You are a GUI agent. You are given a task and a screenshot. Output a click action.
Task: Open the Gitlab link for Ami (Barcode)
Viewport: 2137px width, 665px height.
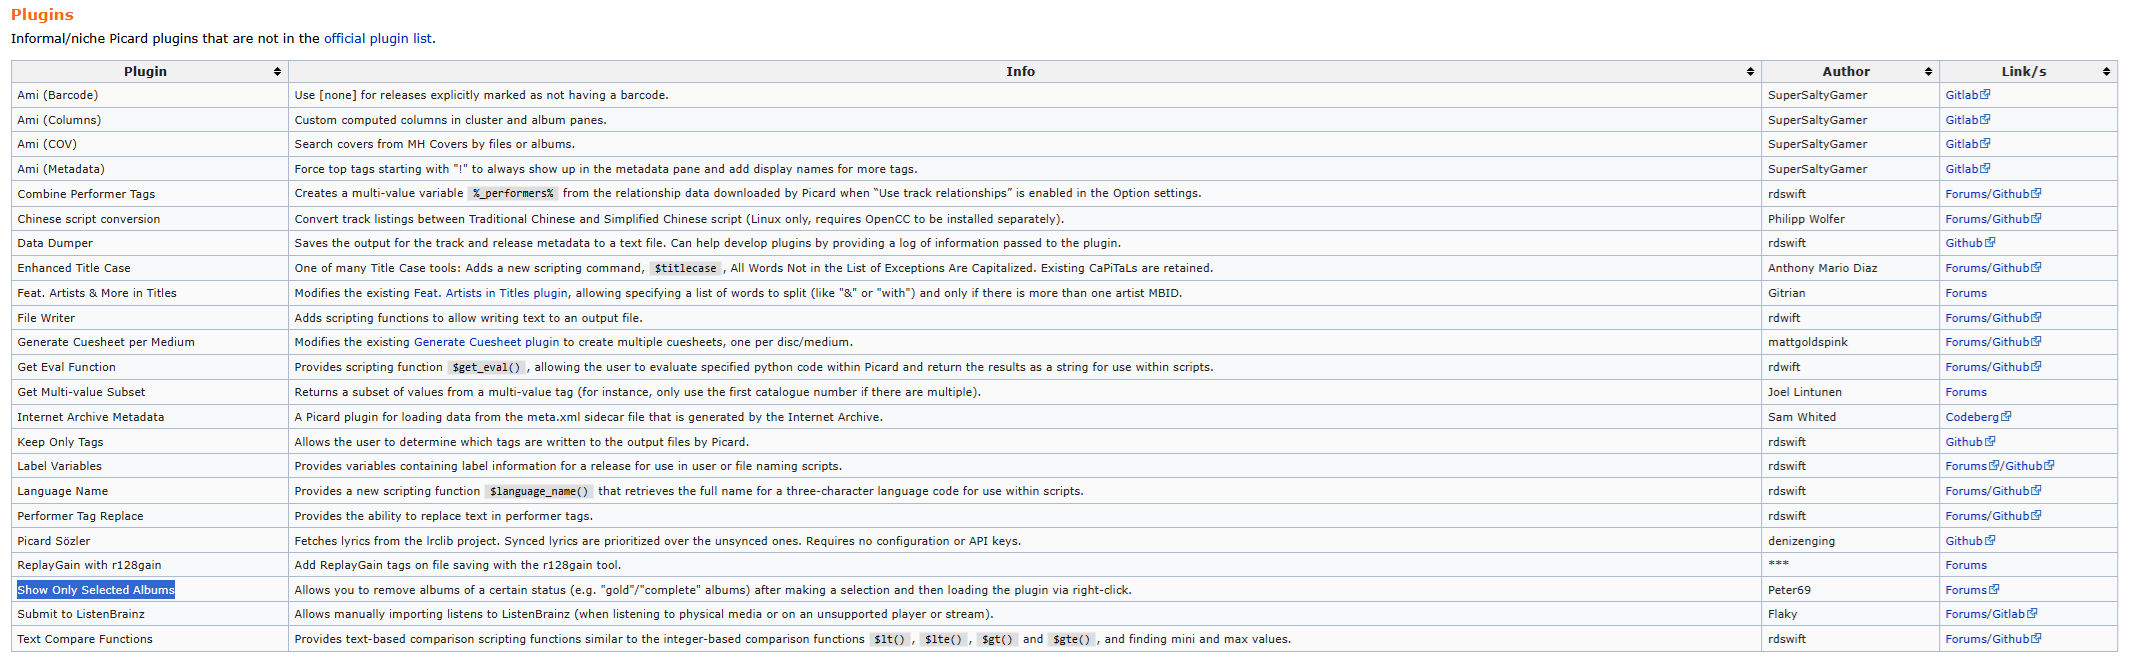pyautogui.click(x=1967, y=95)
